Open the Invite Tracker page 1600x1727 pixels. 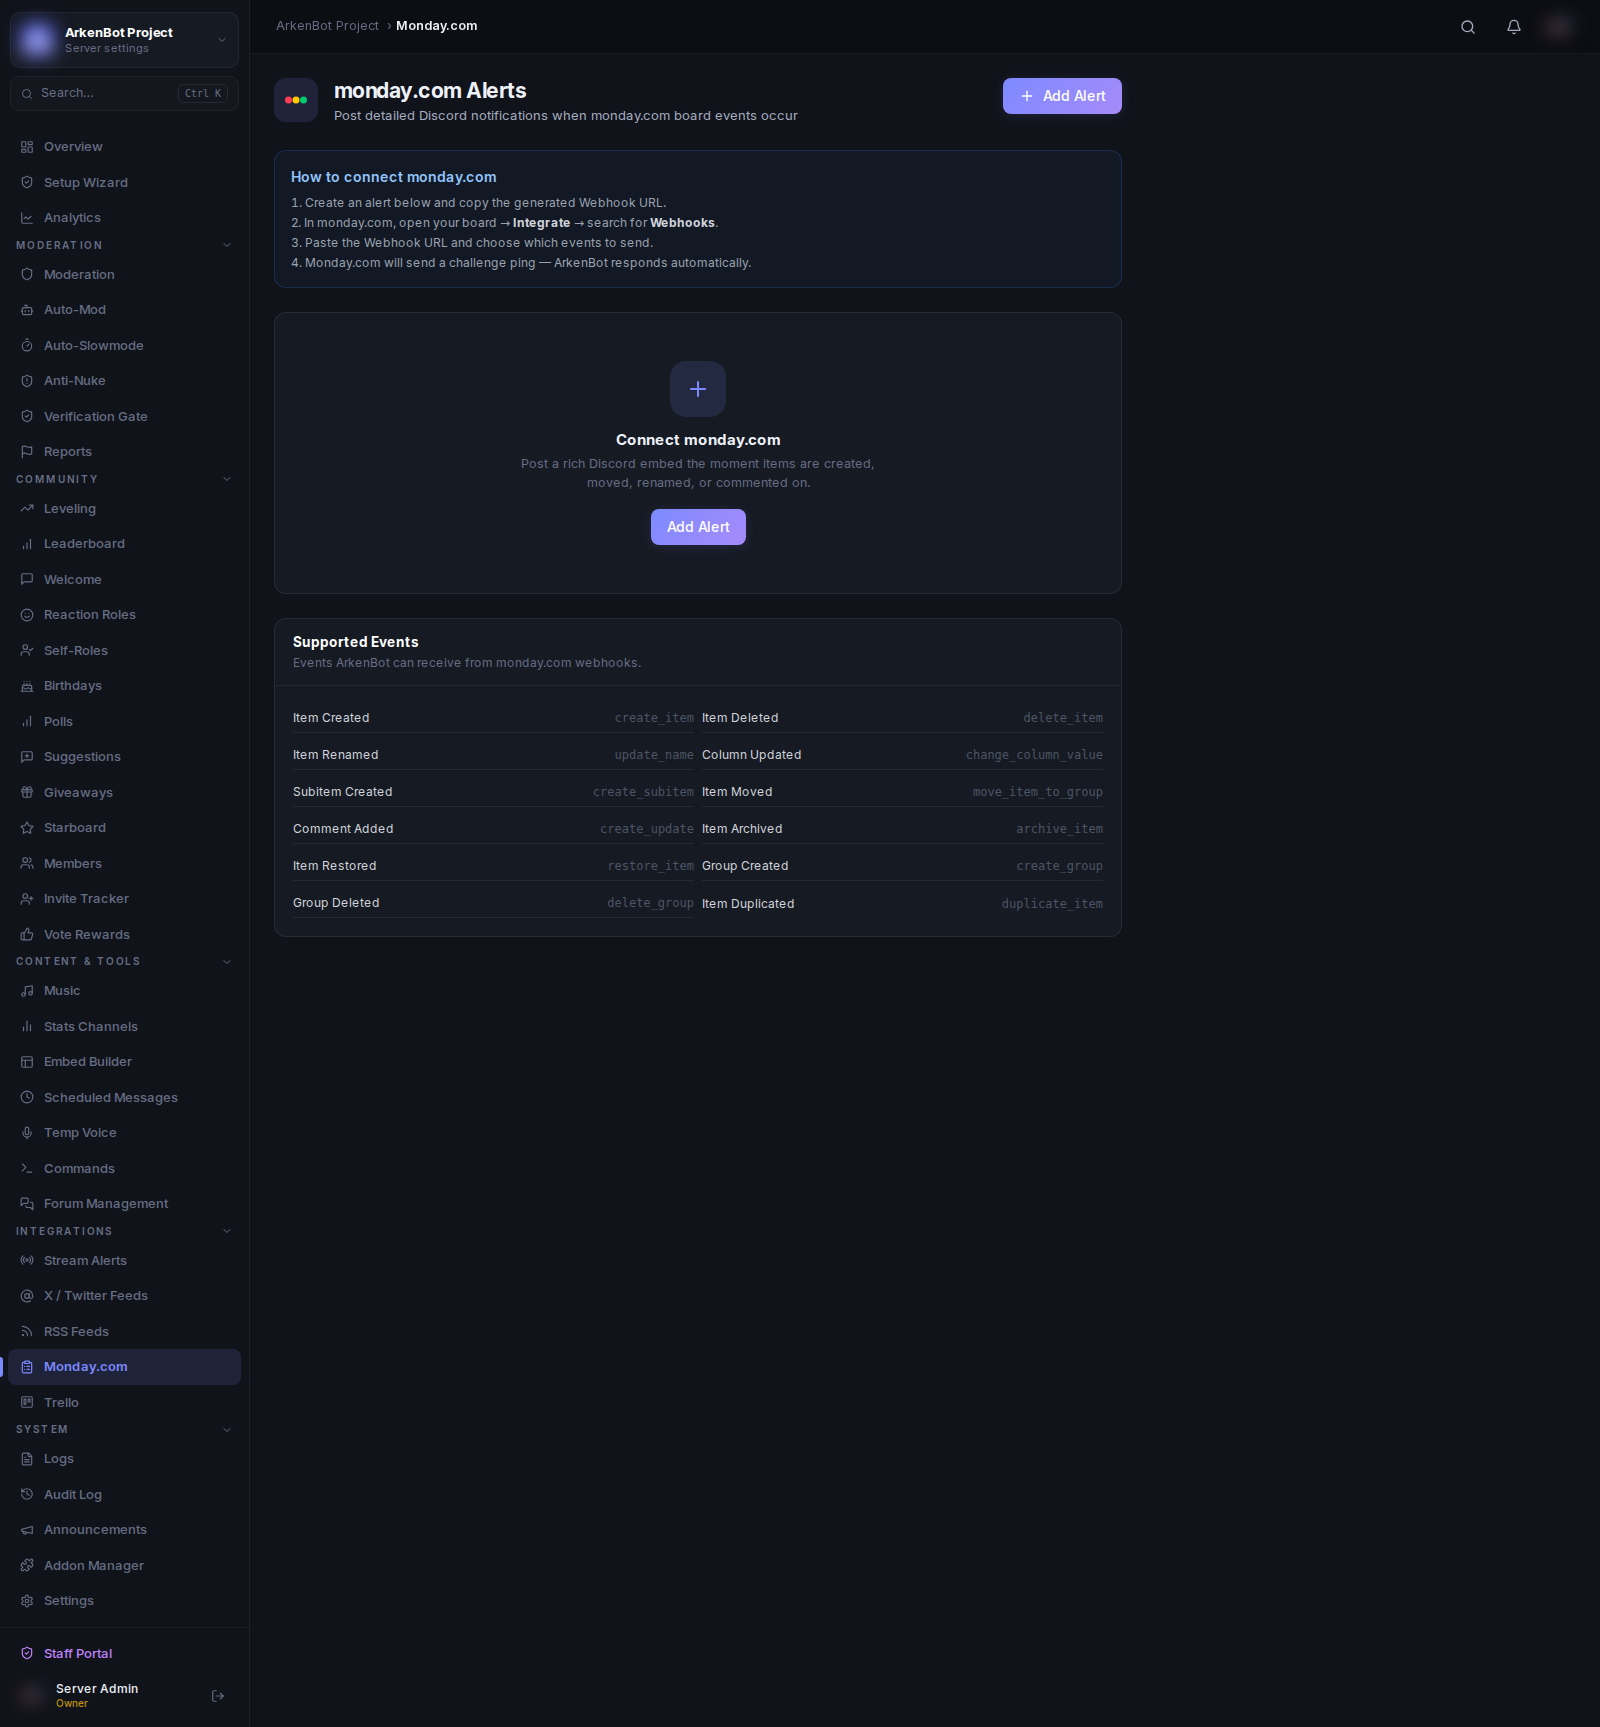pyautogui.click(x=124, y=899)
